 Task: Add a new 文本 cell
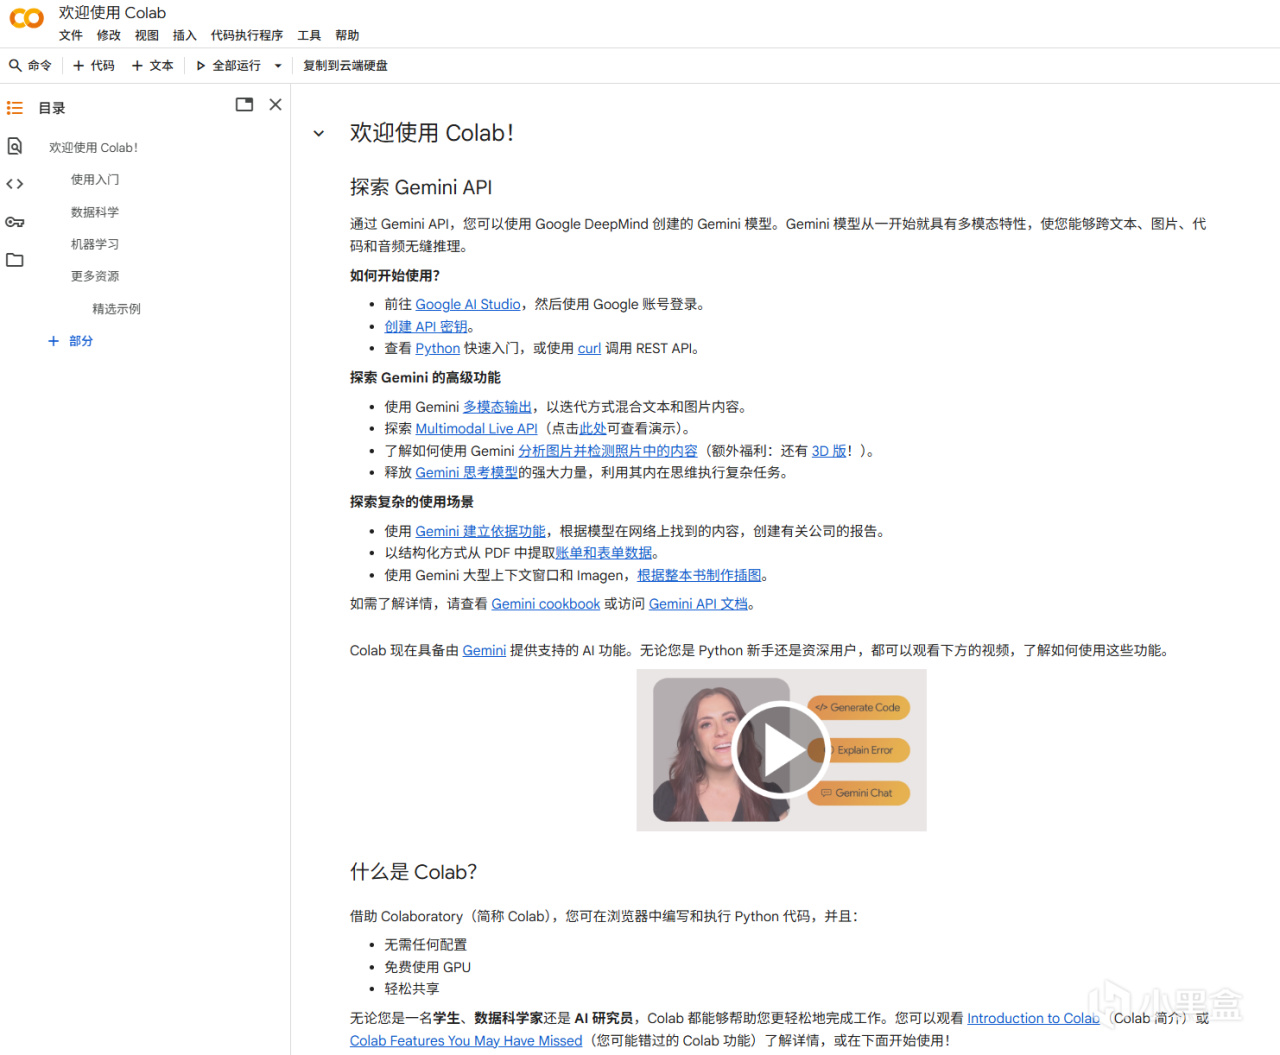click(152, 66)
